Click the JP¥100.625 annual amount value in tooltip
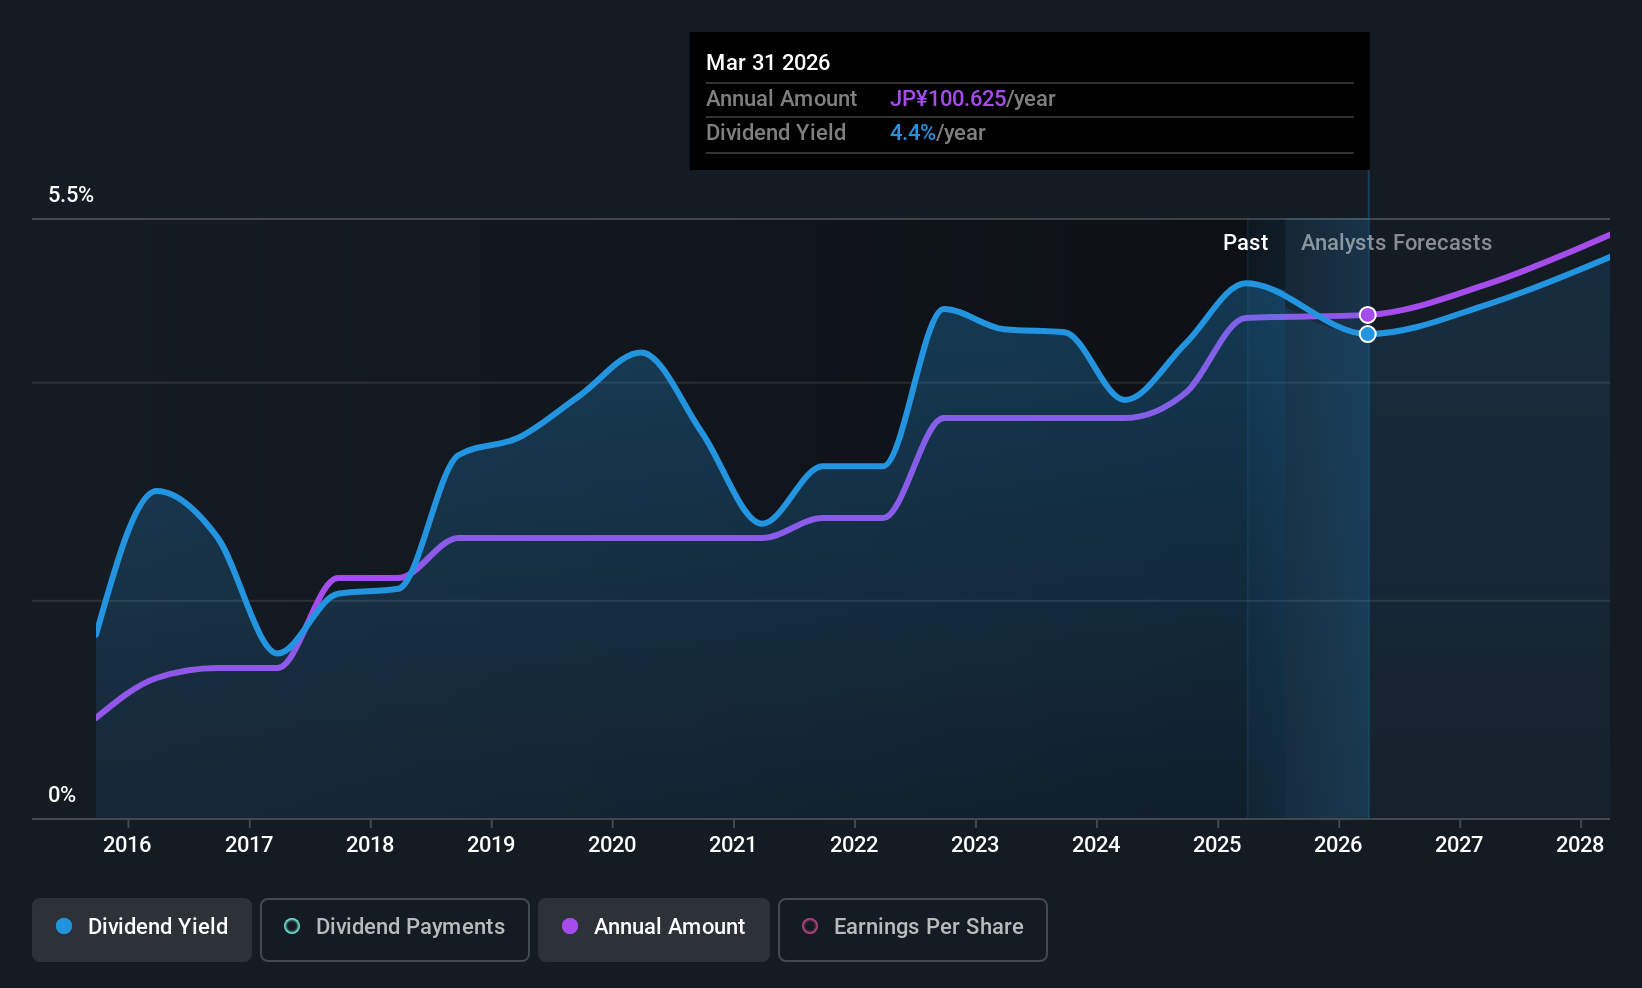1642x988 pixels. 948,99
